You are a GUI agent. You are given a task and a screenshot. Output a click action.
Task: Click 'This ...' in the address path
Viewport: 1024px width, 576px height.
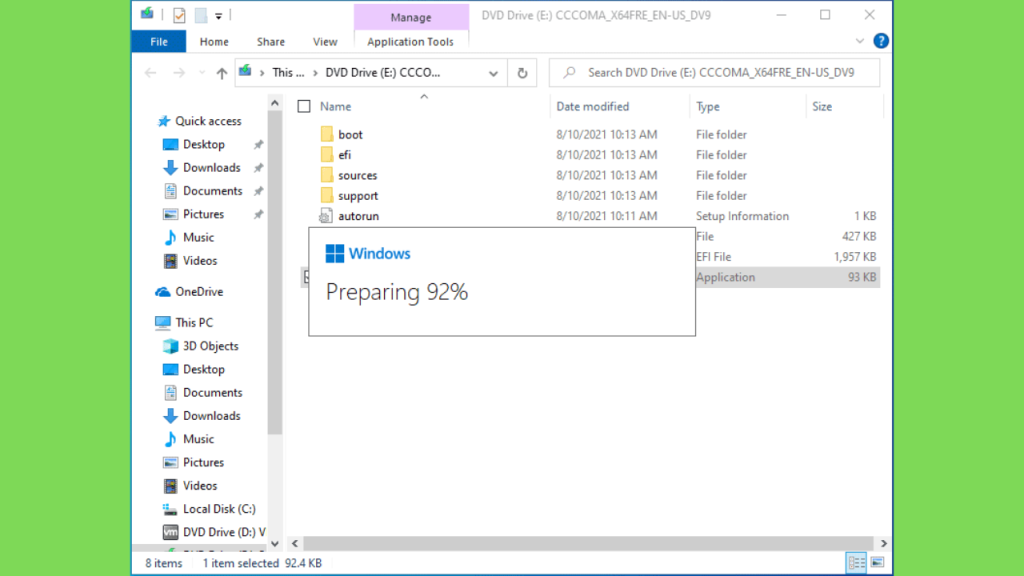pos(288,72)
